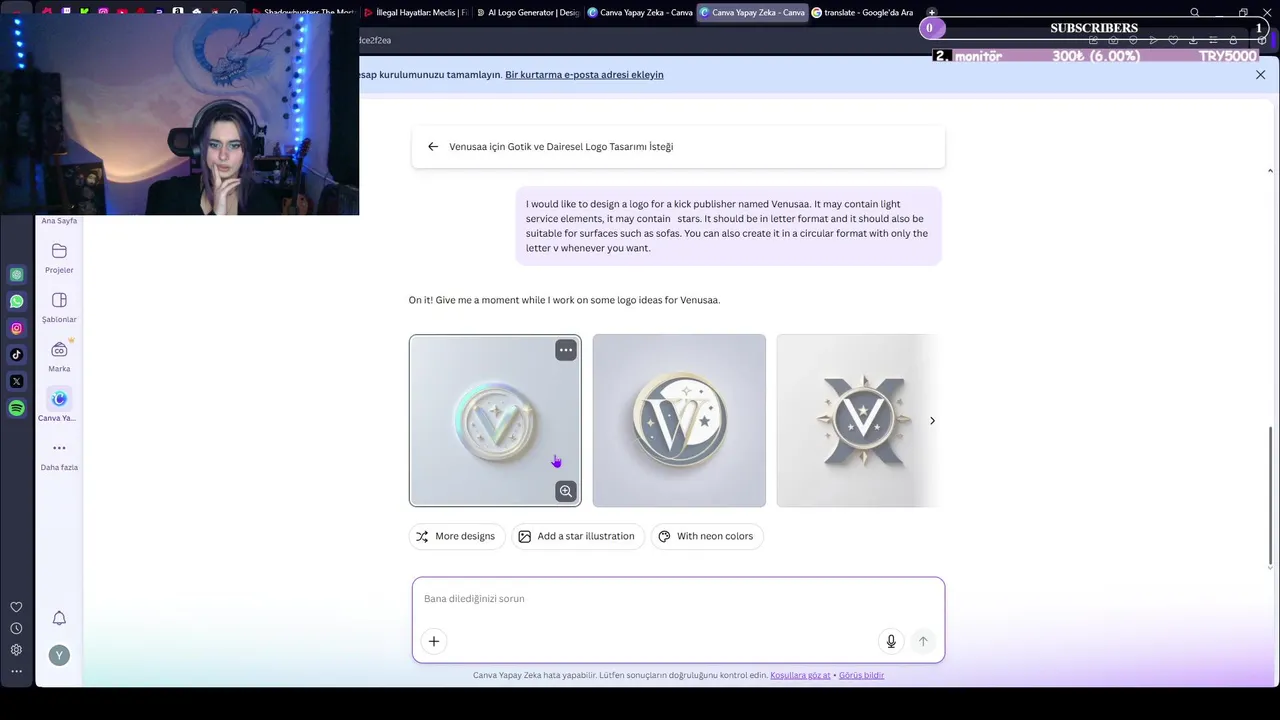
Task: Start voice input with the microphone
Action: click(x=891, y=641)
